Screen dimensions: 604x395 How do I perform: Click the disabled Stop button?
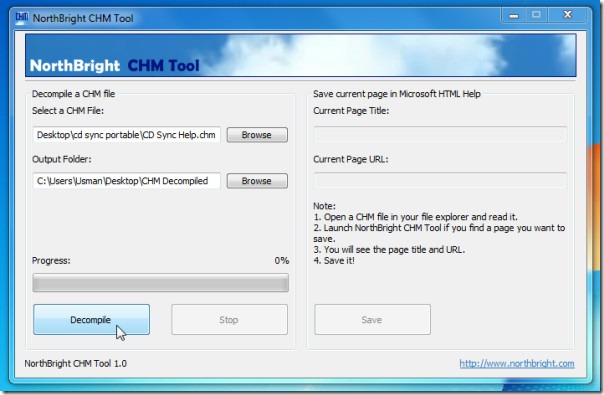[229, 319]
